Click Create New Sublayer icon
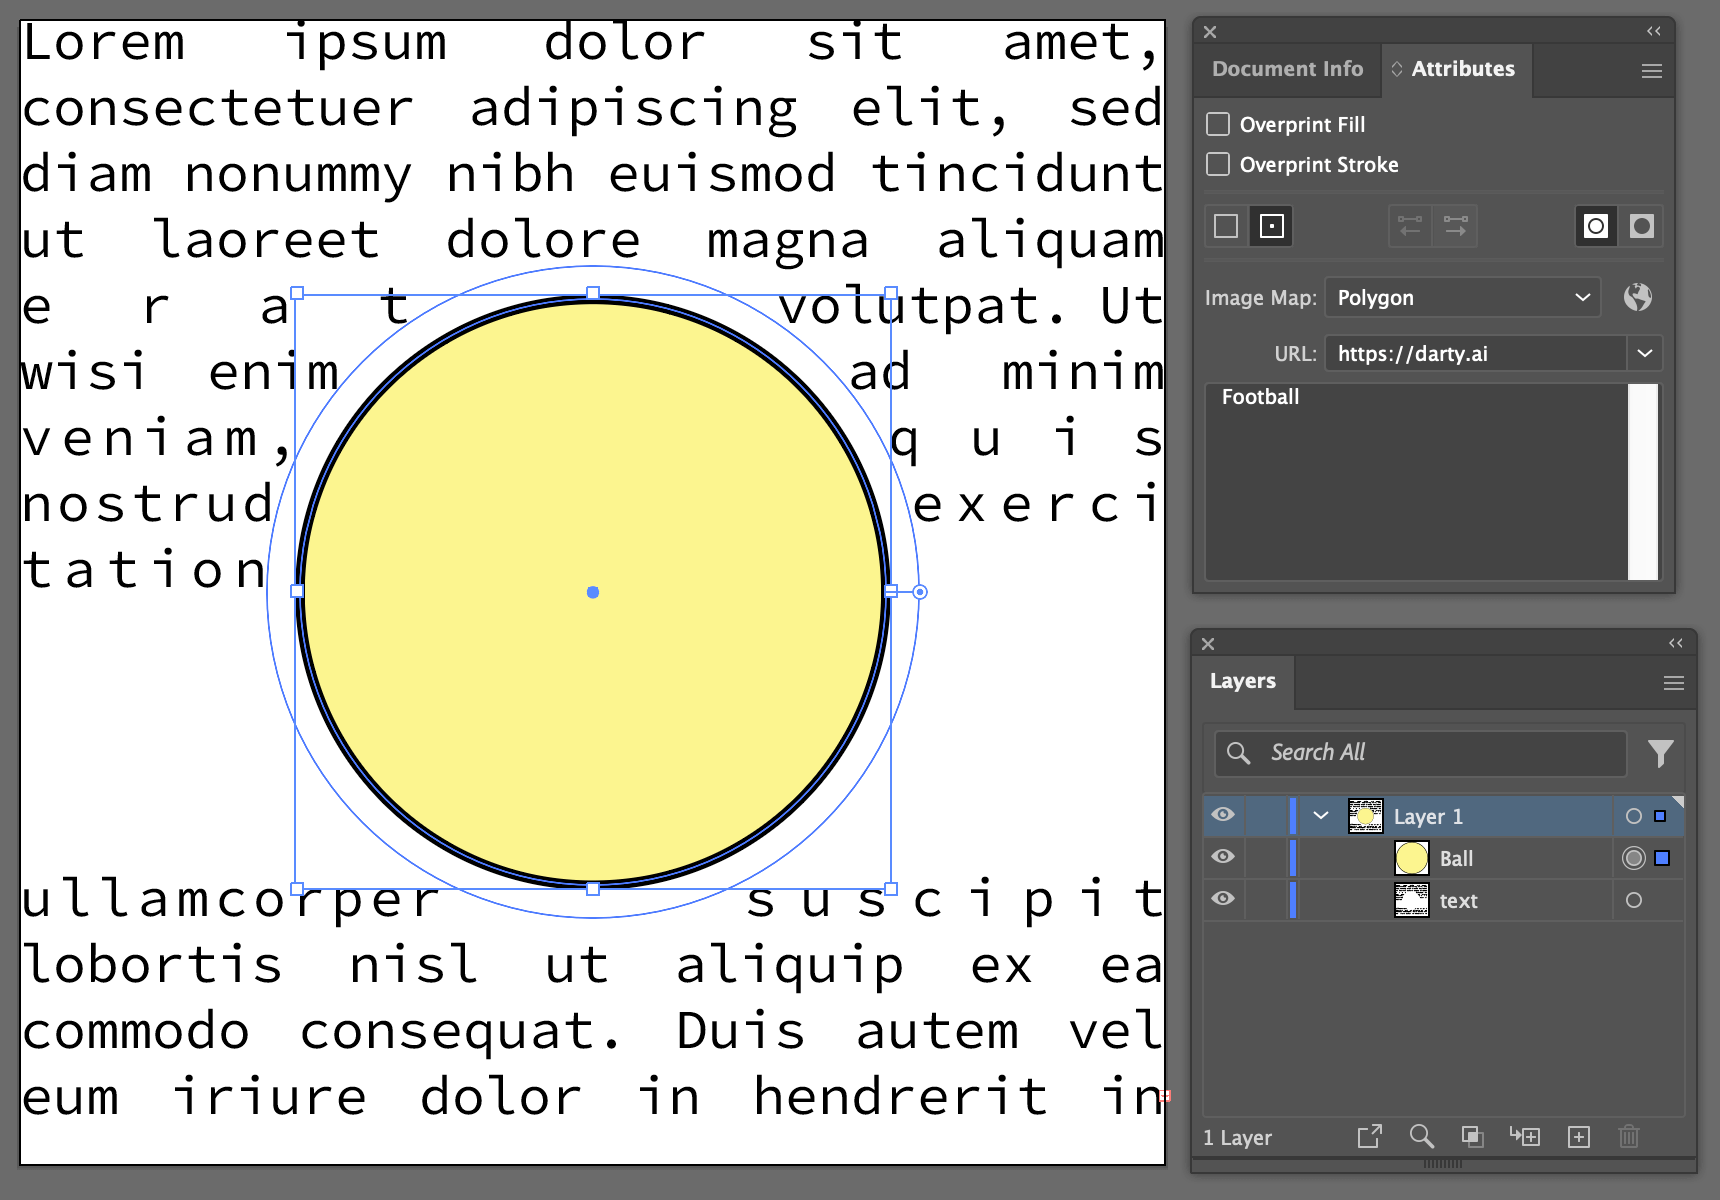 [1525, 1137]
